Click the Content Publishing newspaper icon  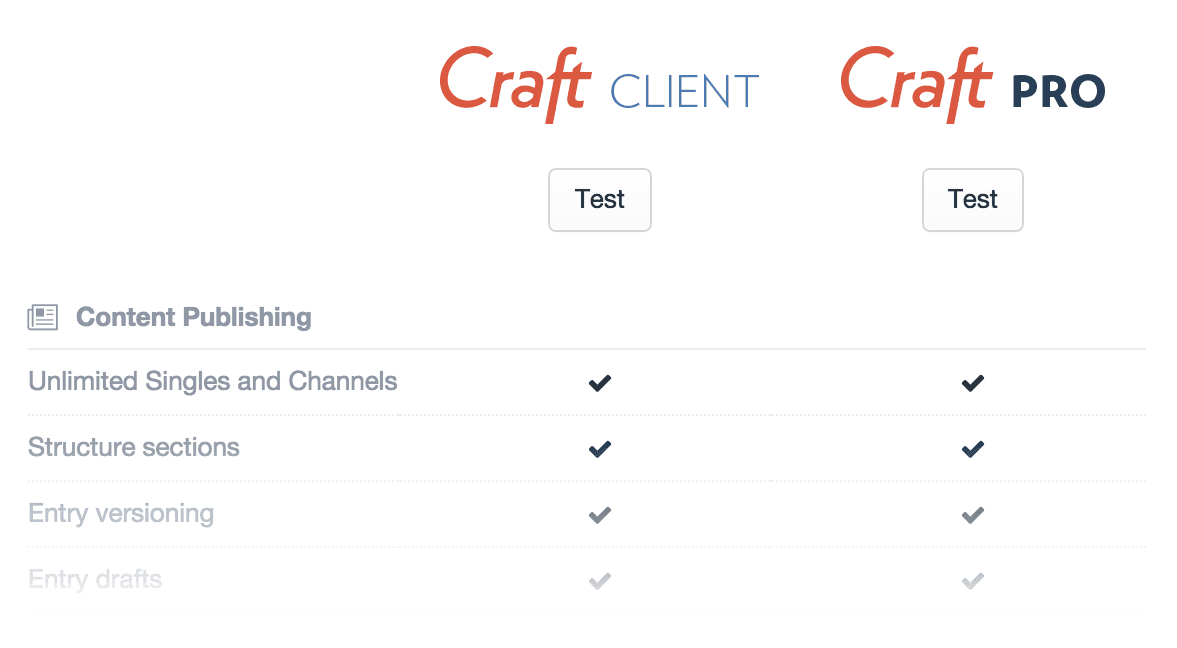[43, 318]
